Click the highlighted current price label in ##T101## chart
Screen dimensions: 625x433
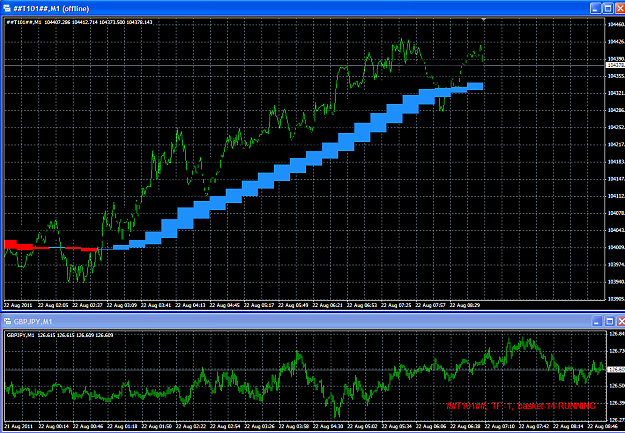point(615,65)
